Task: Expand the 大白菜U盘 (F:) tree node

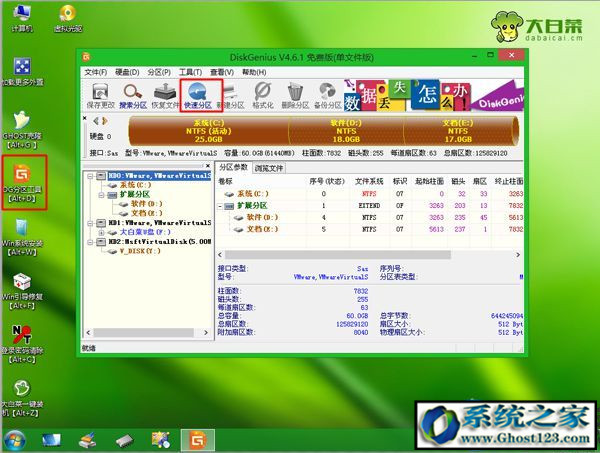Action: click(101, 233)
